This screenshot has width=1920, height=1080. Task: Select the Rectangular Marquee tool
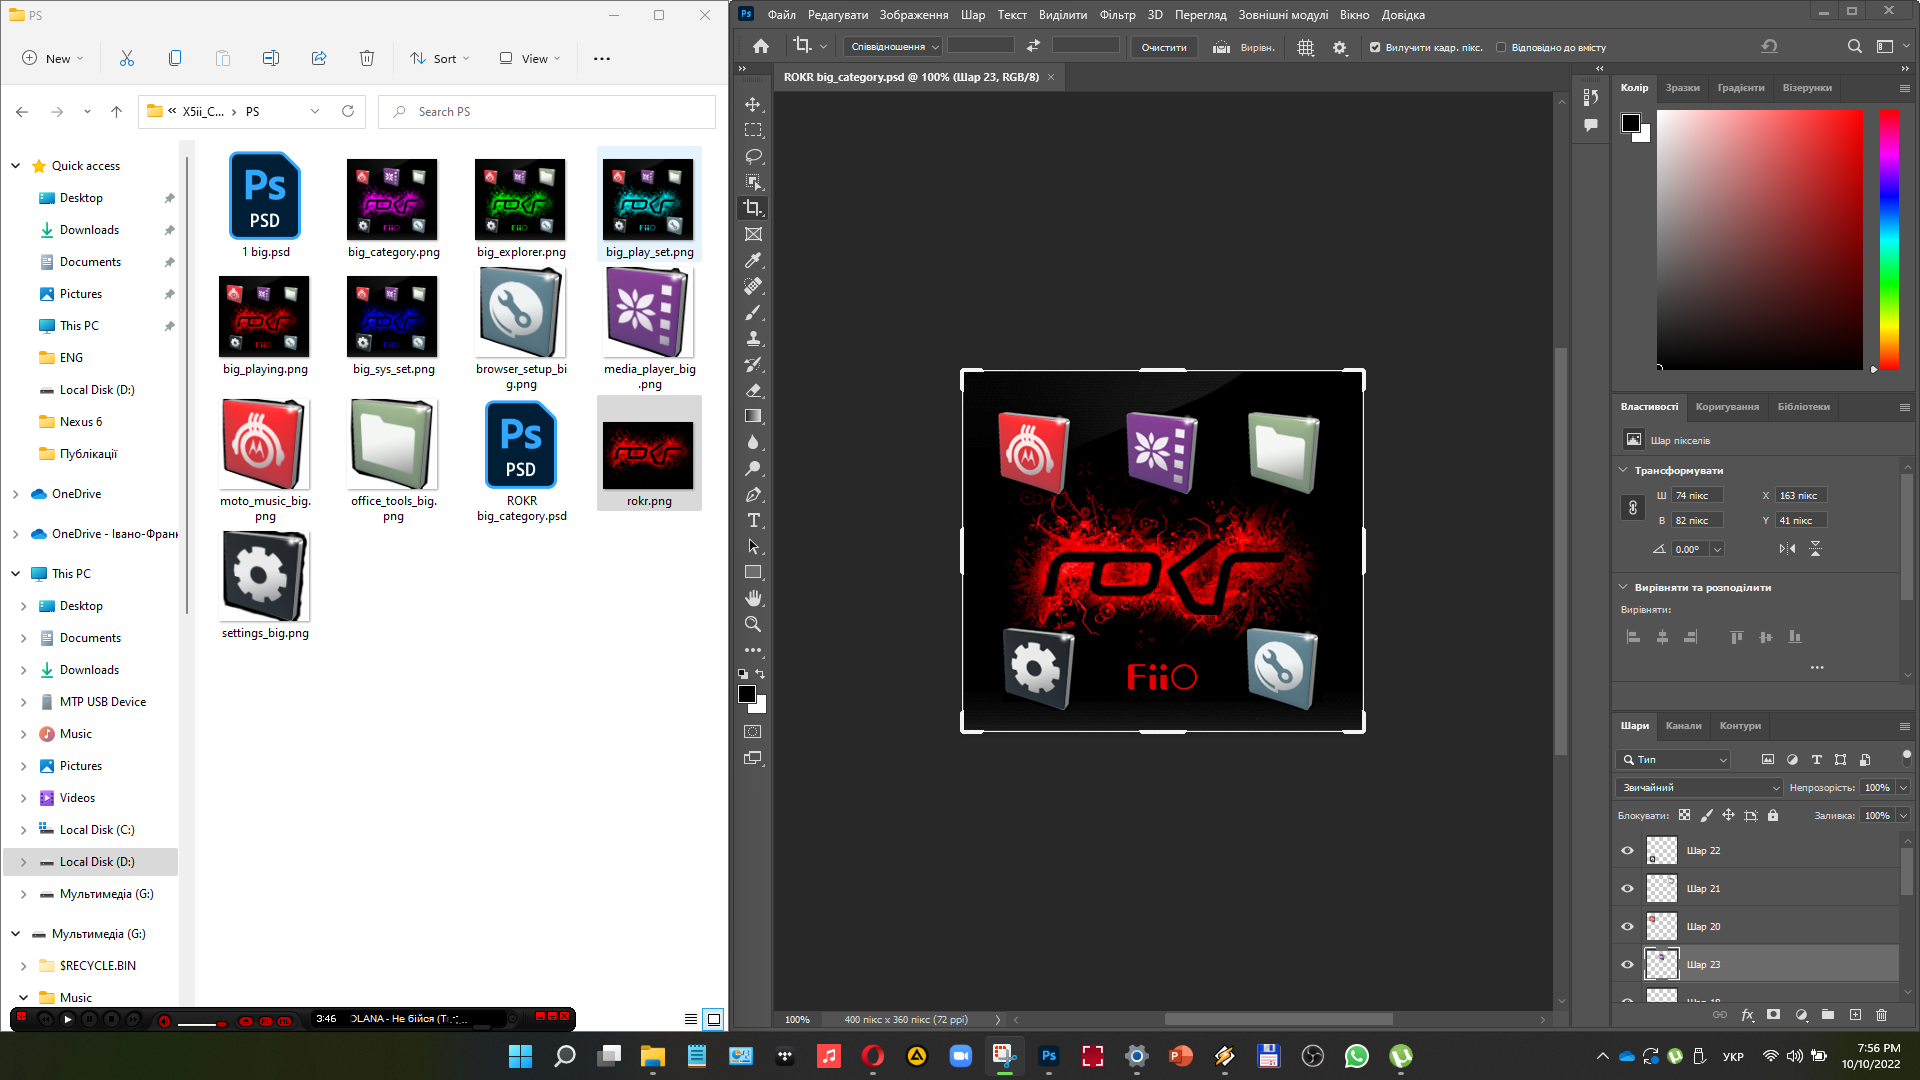(x=753, y=130)
